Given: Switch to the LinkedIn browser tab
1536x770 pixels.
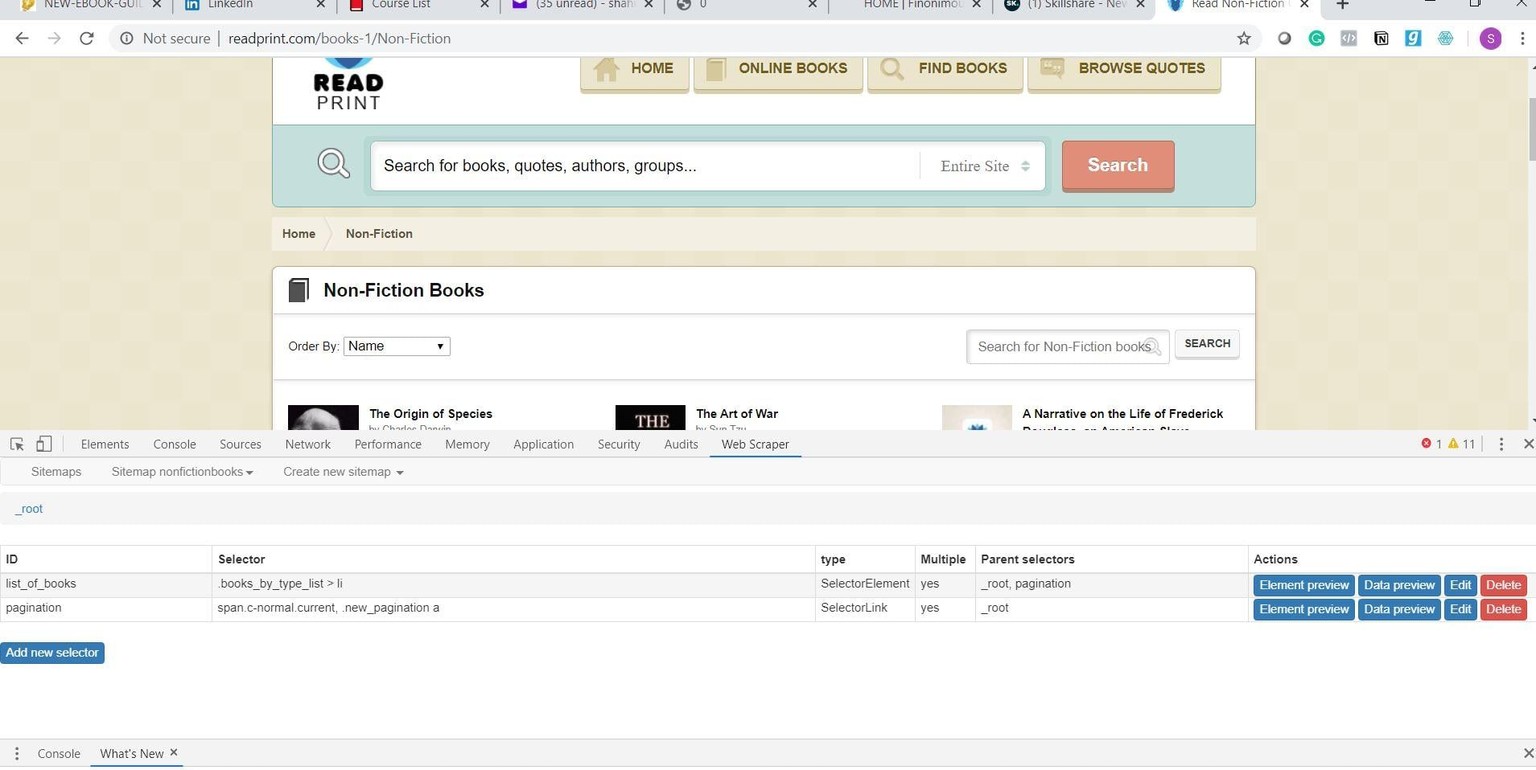Looking at the screenshot, I should tap(254, 5).
